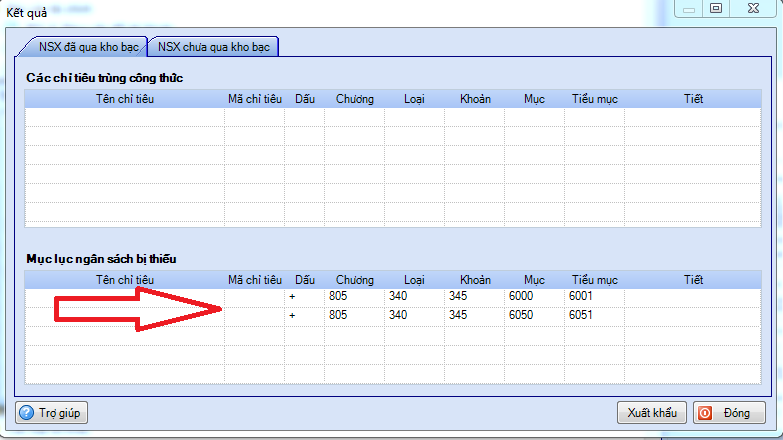Click Khoản header in bottom table
The width and height of the screenshot is (783, 440).
click(x=475, y=280)
